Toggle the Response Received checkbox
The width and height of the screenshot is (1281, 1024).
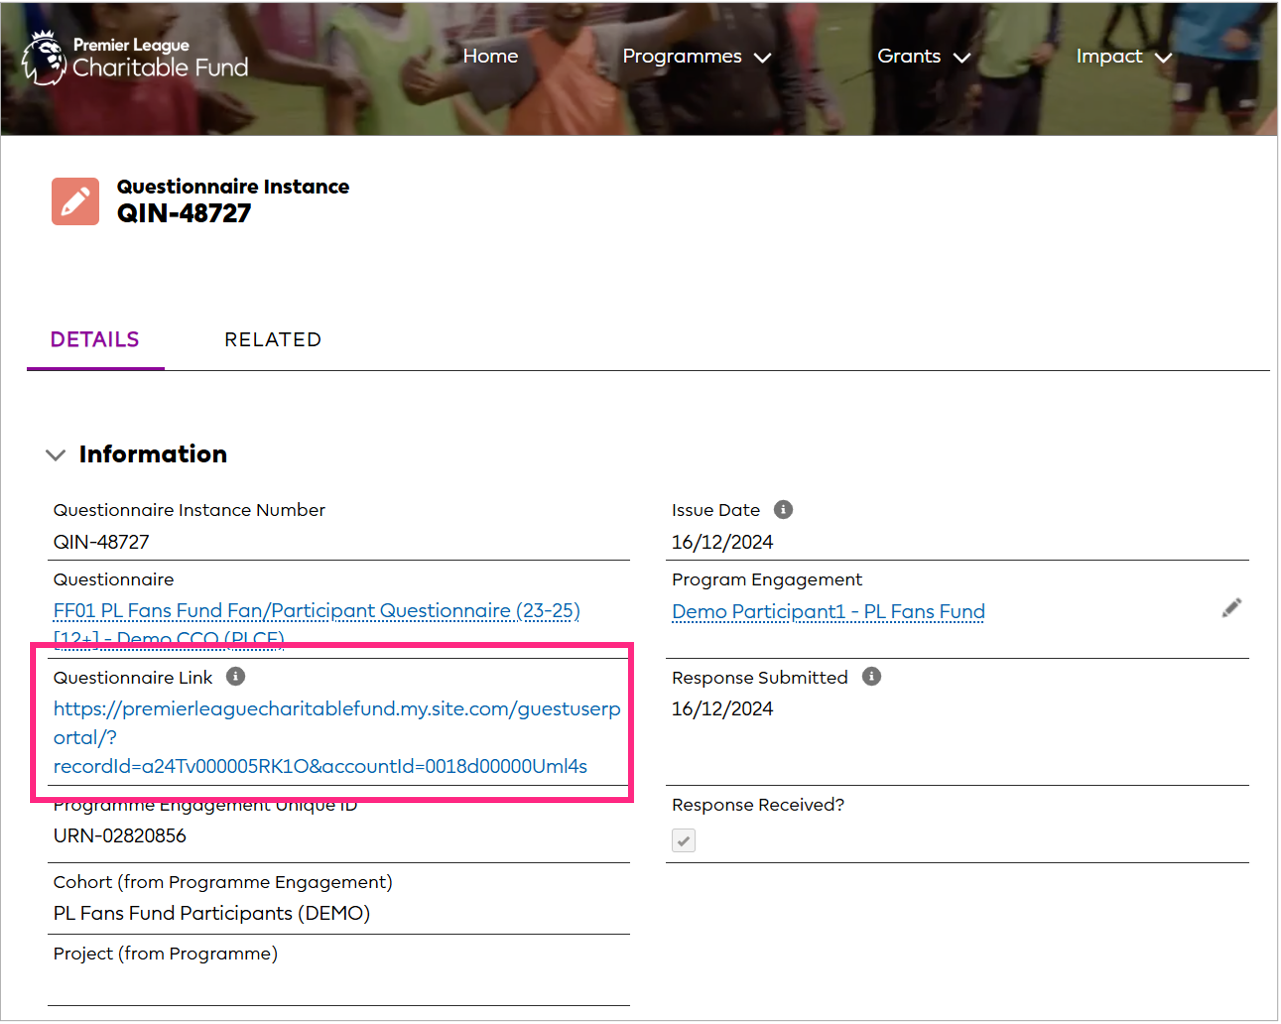(683, 841)
